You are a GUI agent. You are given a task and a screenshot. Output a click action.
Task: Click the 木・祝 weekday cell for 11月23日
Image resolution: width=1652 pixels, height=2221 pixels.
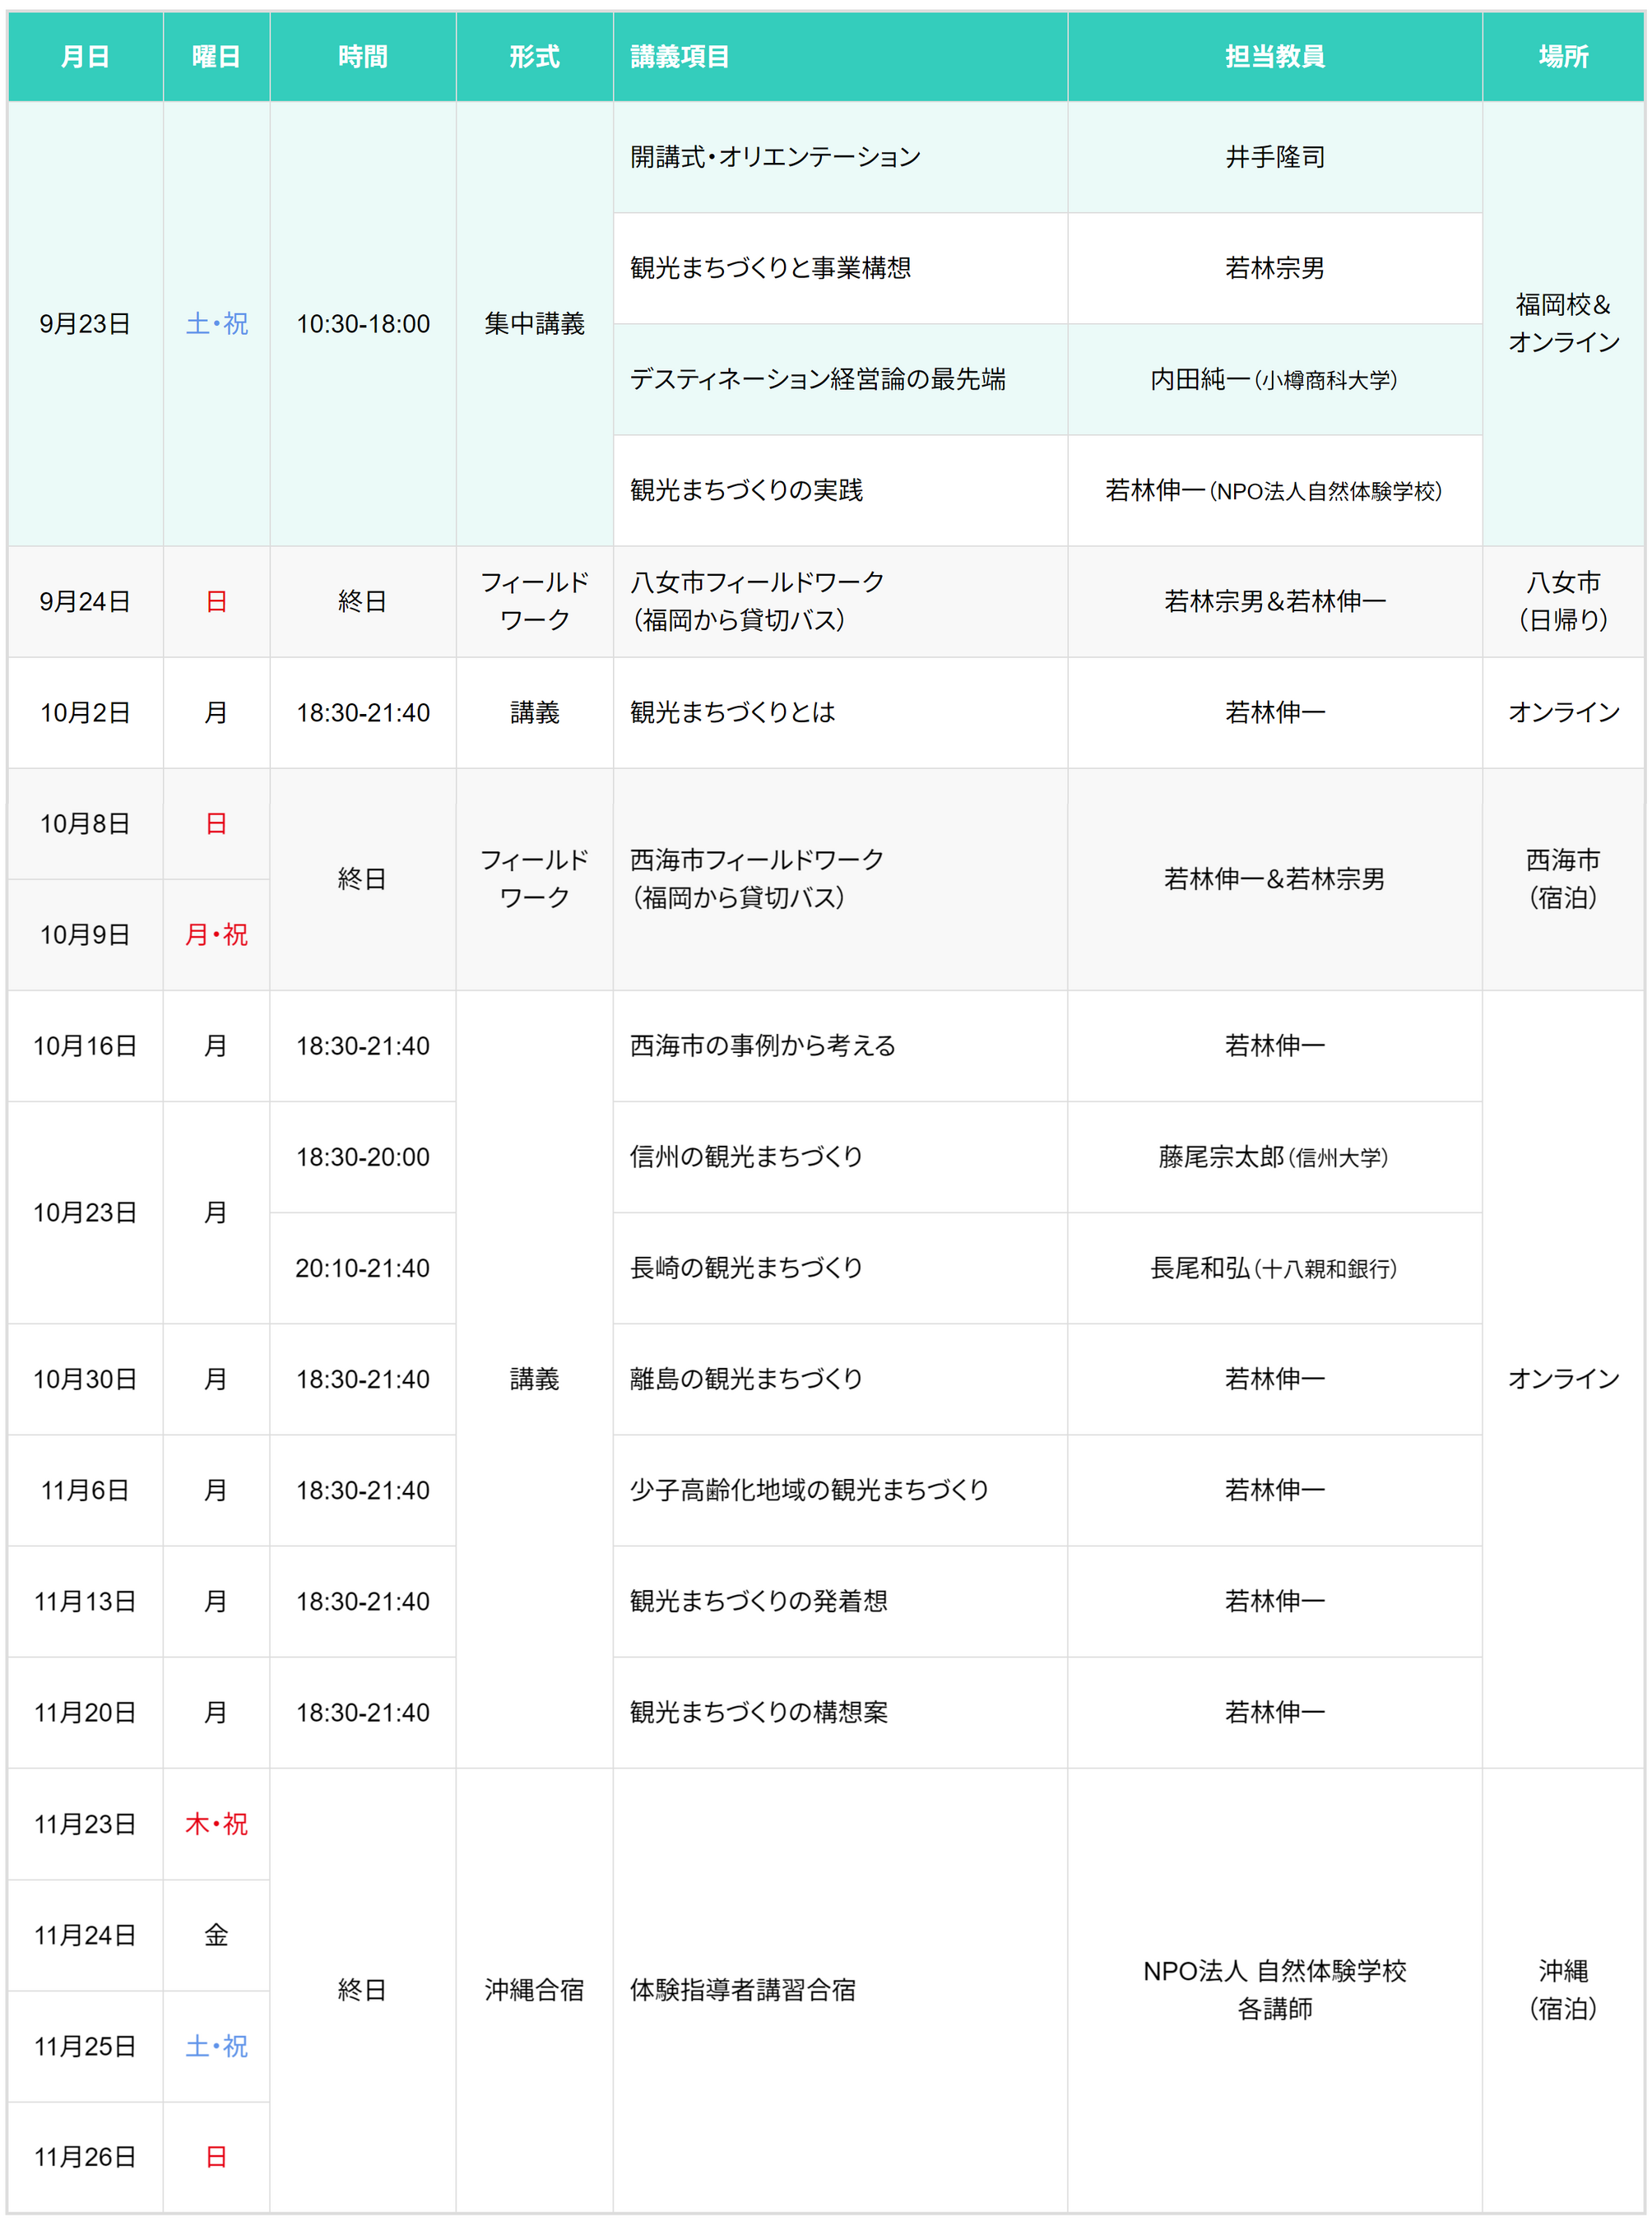pos(216,1824)
